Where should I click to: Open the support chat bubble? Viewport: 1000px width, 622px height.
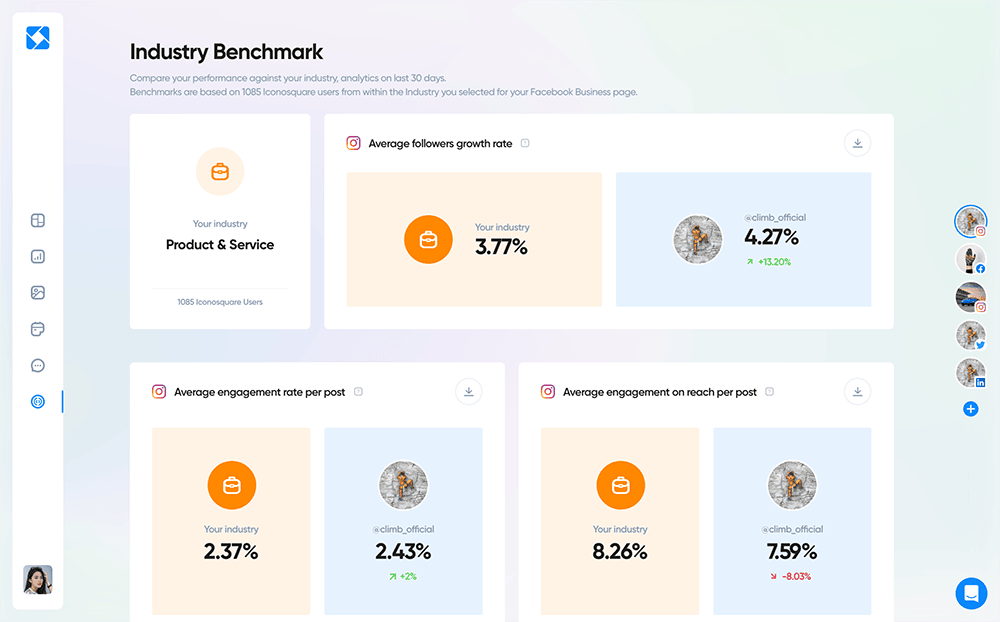coord(971,593)
